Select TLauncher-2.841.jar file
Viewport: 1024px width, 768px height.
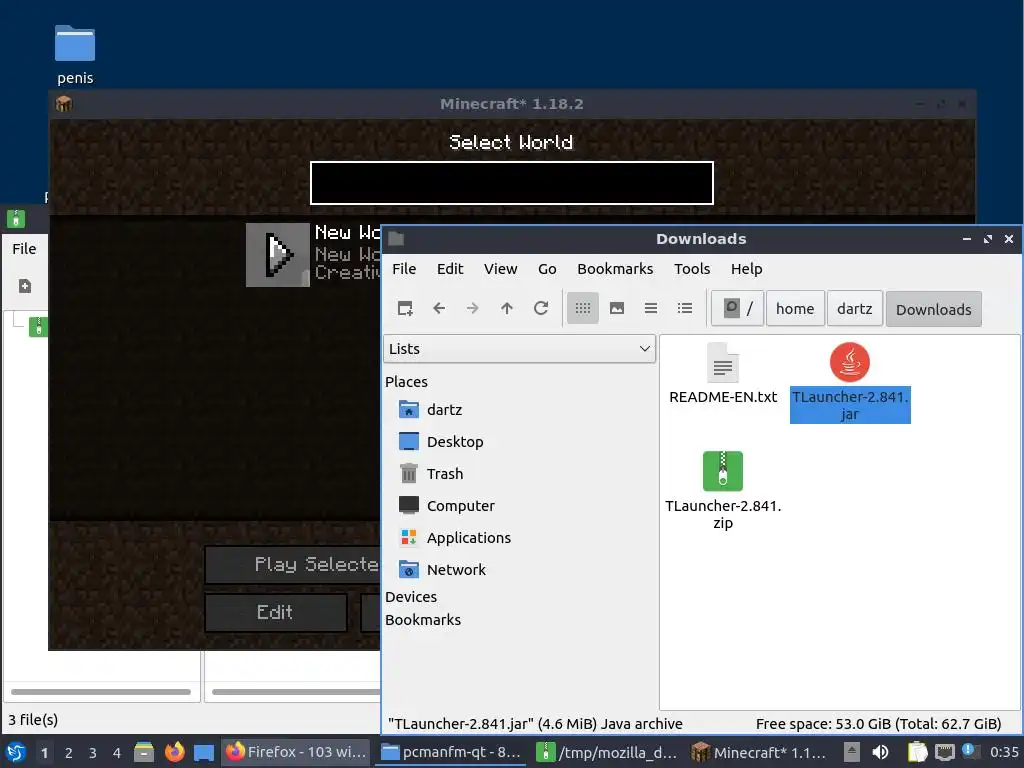point(850,383)
